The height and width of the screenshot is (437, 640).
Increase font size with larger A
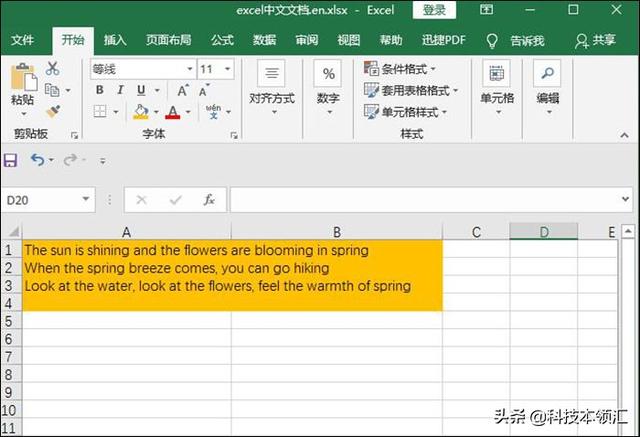pos(183,91)
